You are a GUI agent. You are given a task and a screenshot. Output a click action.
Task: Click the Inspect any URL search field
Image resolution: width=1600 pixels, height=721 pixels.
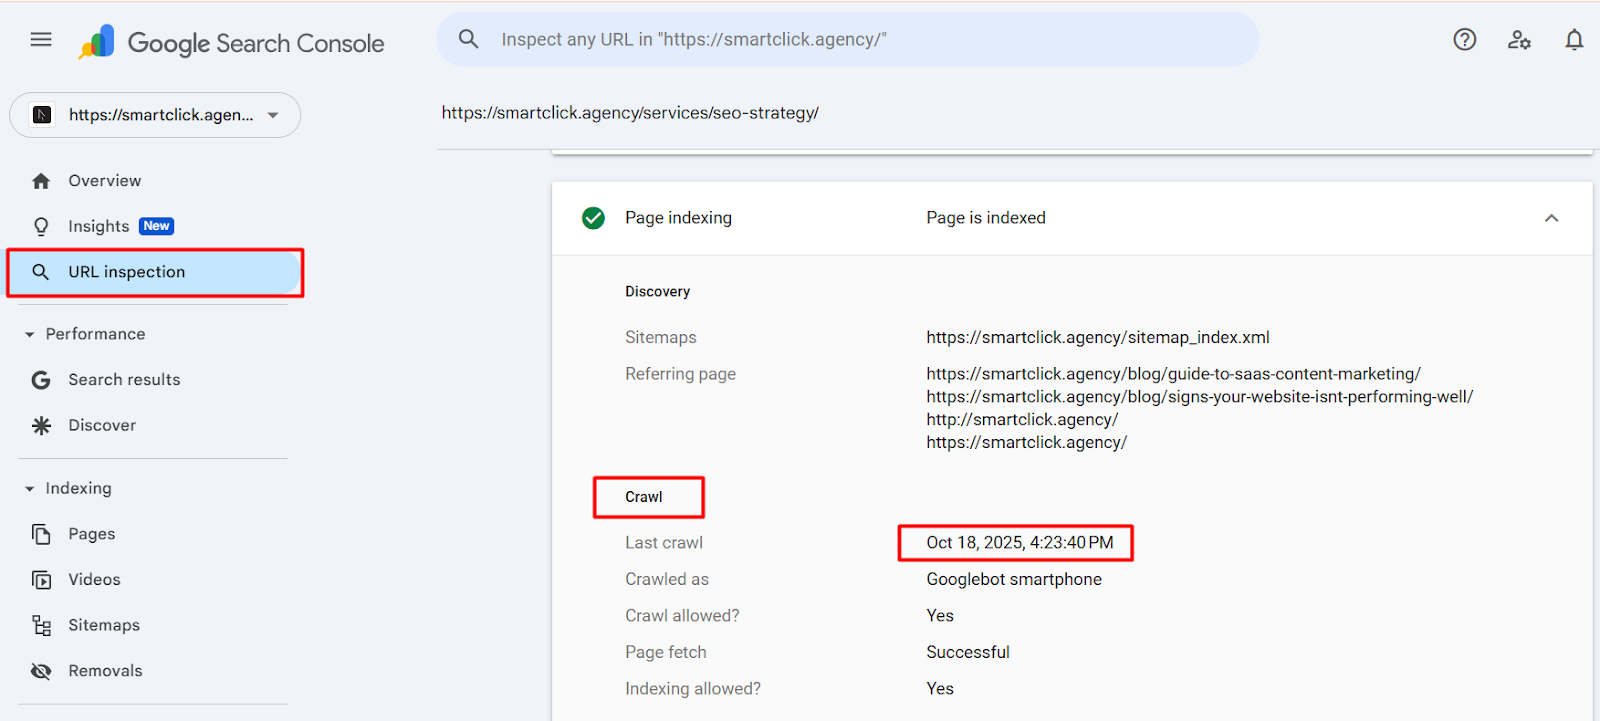pyautogui.click(x=848, y=39)
